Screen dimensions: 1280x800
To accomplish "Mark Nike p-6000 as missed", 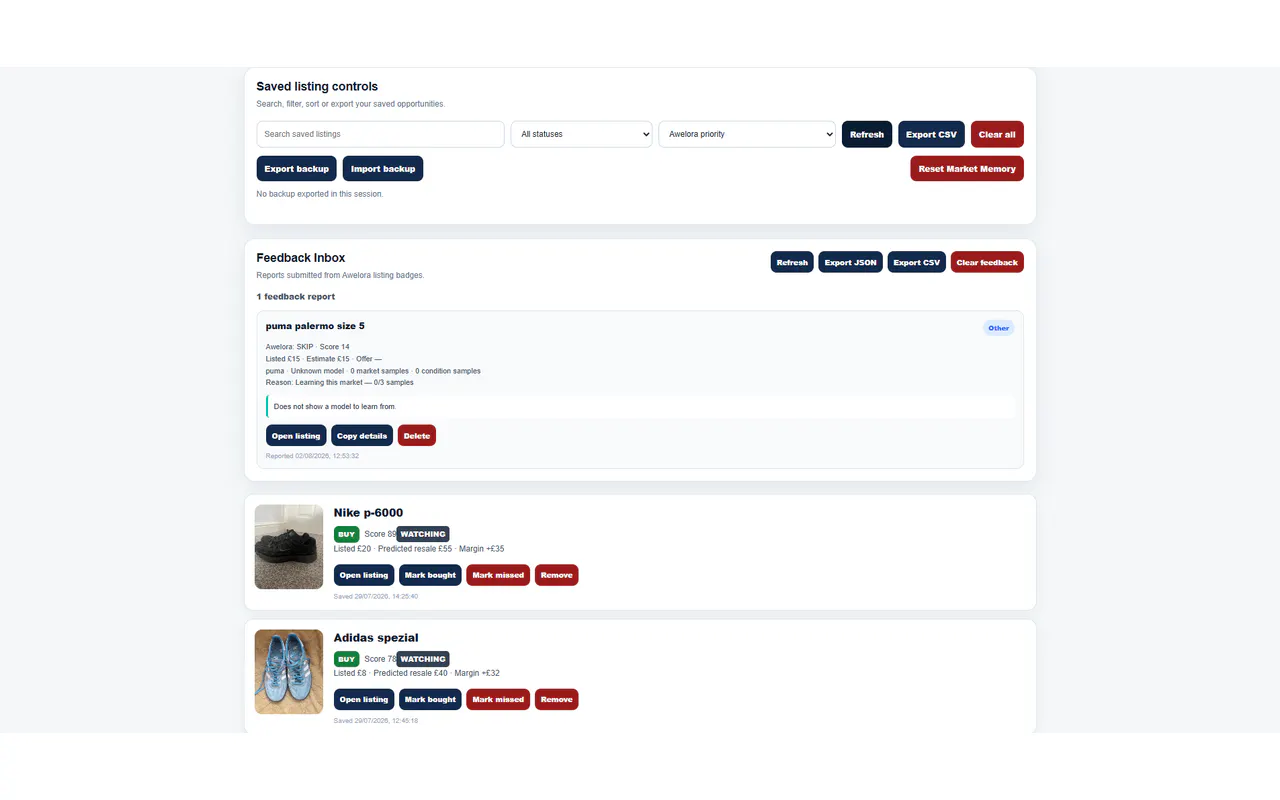I will (498, 575).
